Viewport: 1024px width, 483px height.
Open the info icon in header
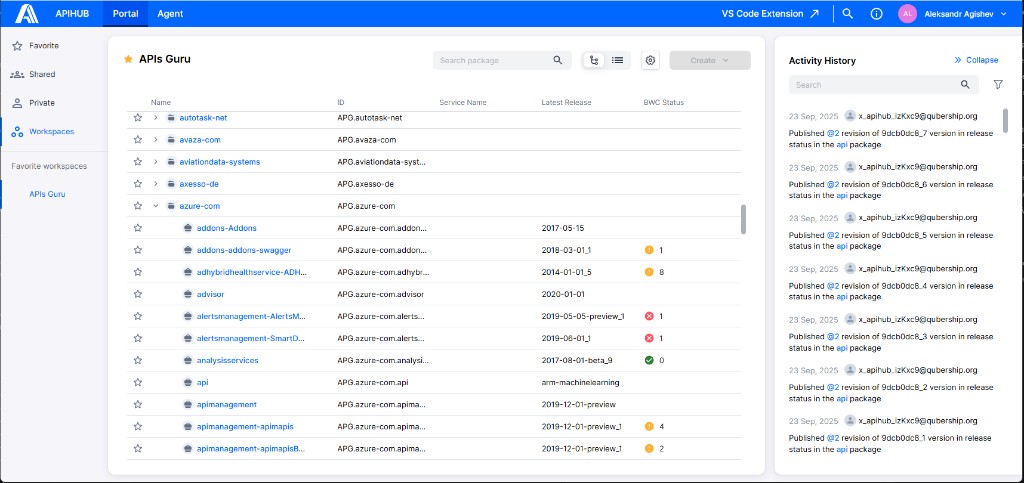point(876,14)
